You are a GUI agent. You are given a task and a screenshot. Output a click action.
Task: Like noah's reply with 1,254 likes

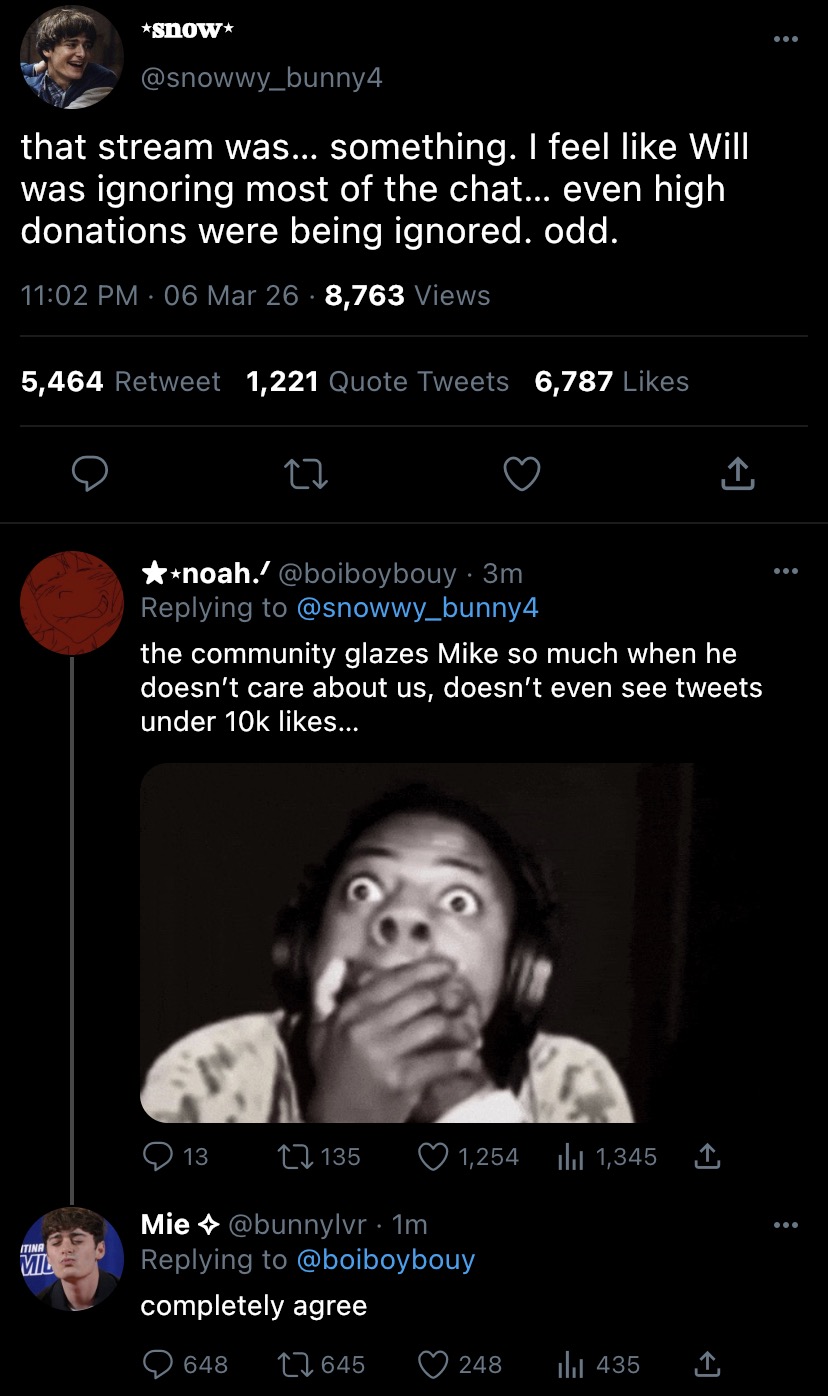(x=432, y=1157)
